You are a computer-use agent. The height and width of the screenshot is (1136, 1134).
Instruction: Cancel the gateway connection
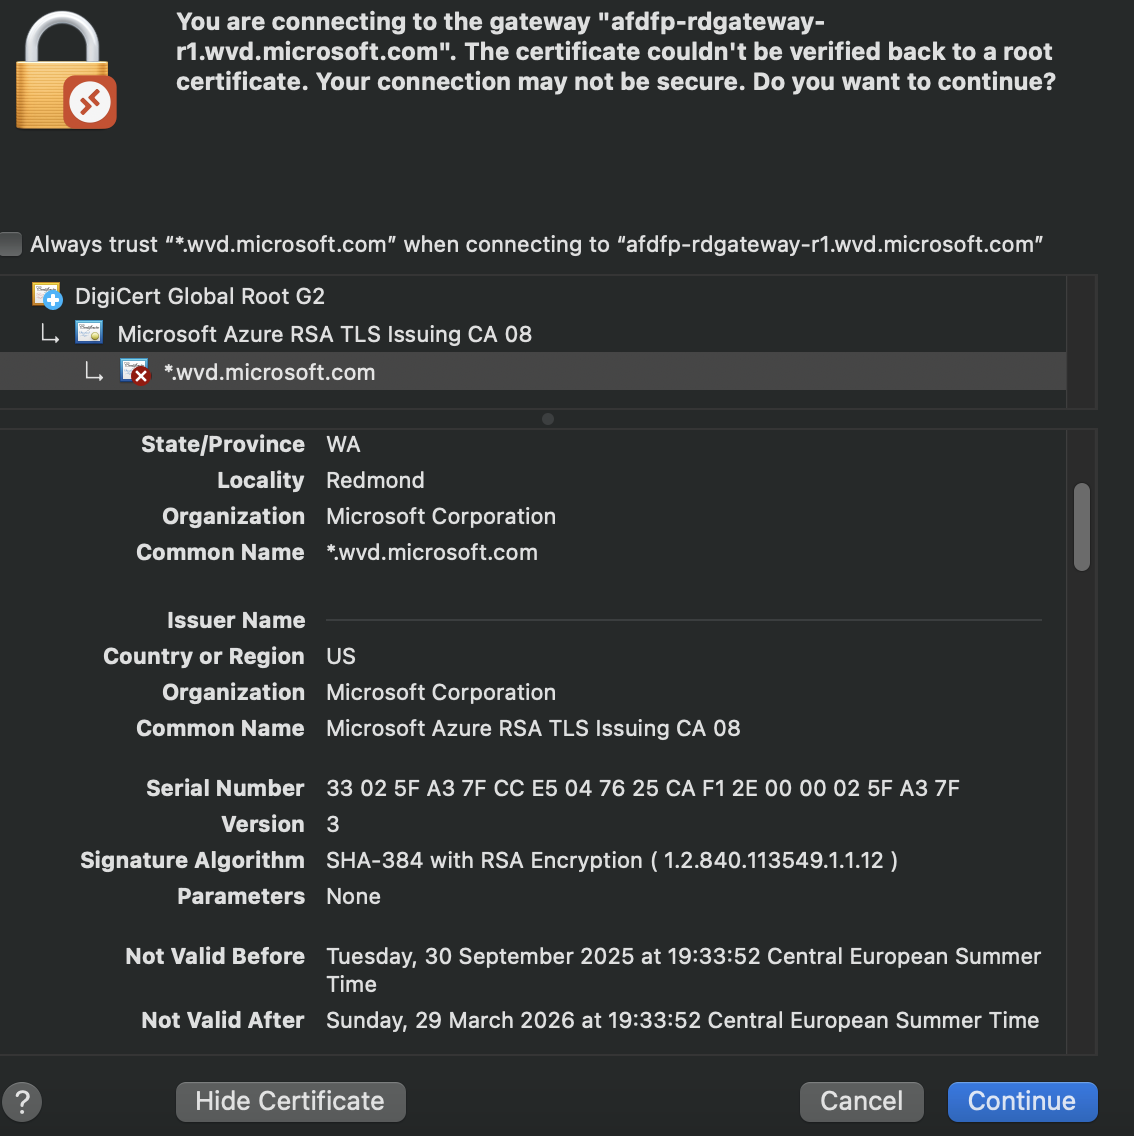coord(861,1102)
